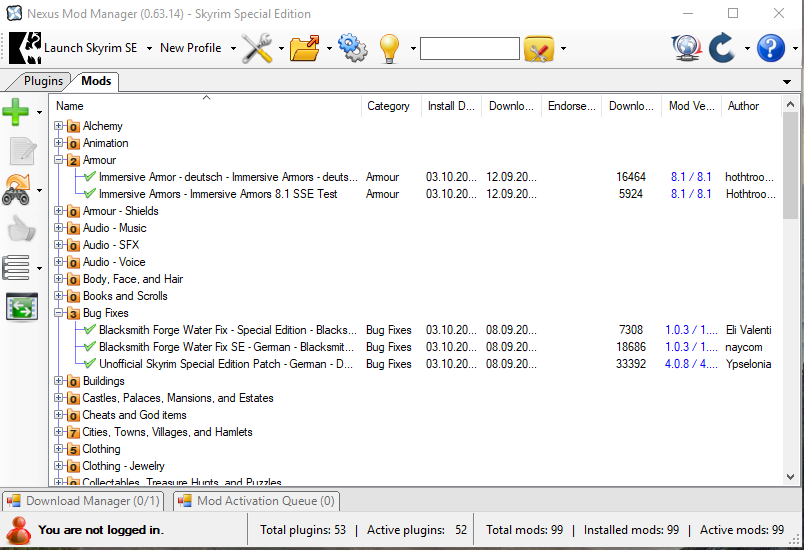Expand the Alchemy category node
This screenshot has height=550, width=804.
59,126
